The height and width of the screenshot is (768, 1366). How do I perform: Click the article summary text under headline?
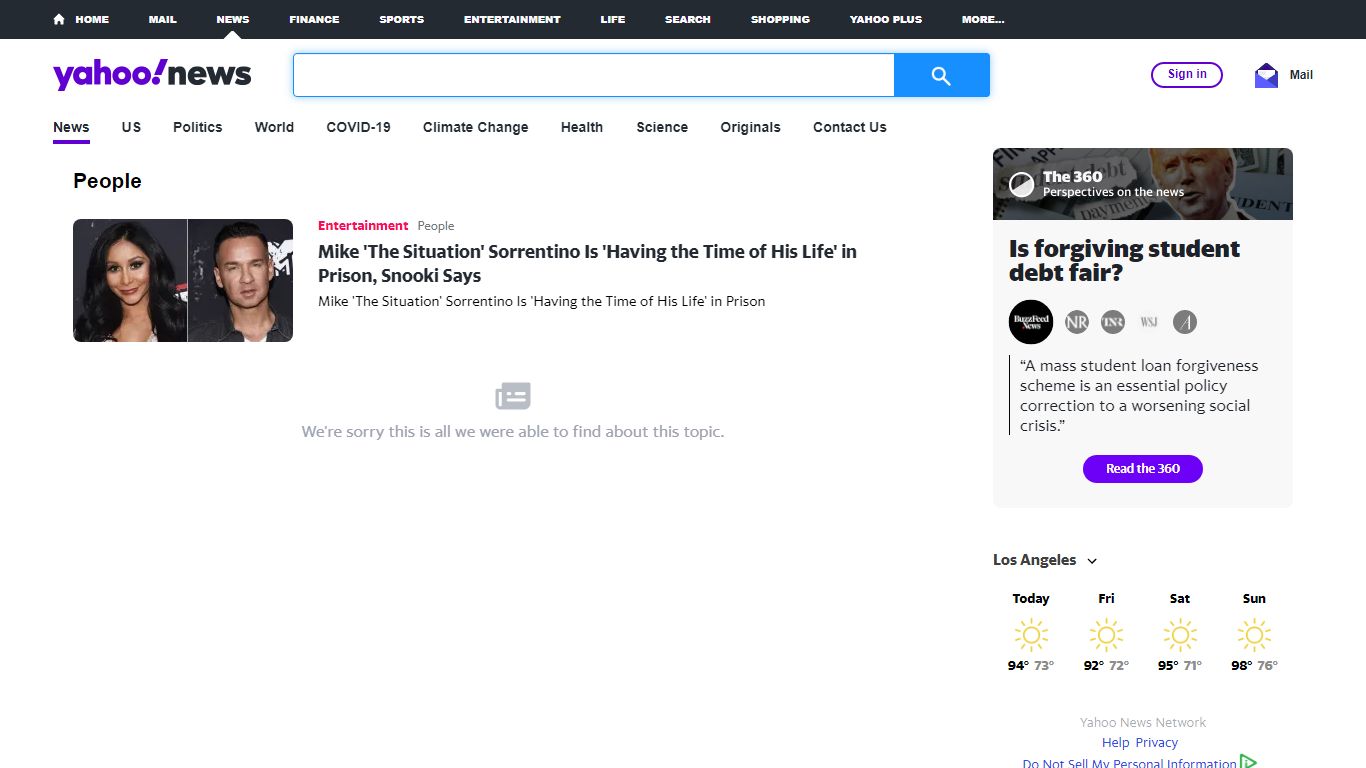coord(541,301)
